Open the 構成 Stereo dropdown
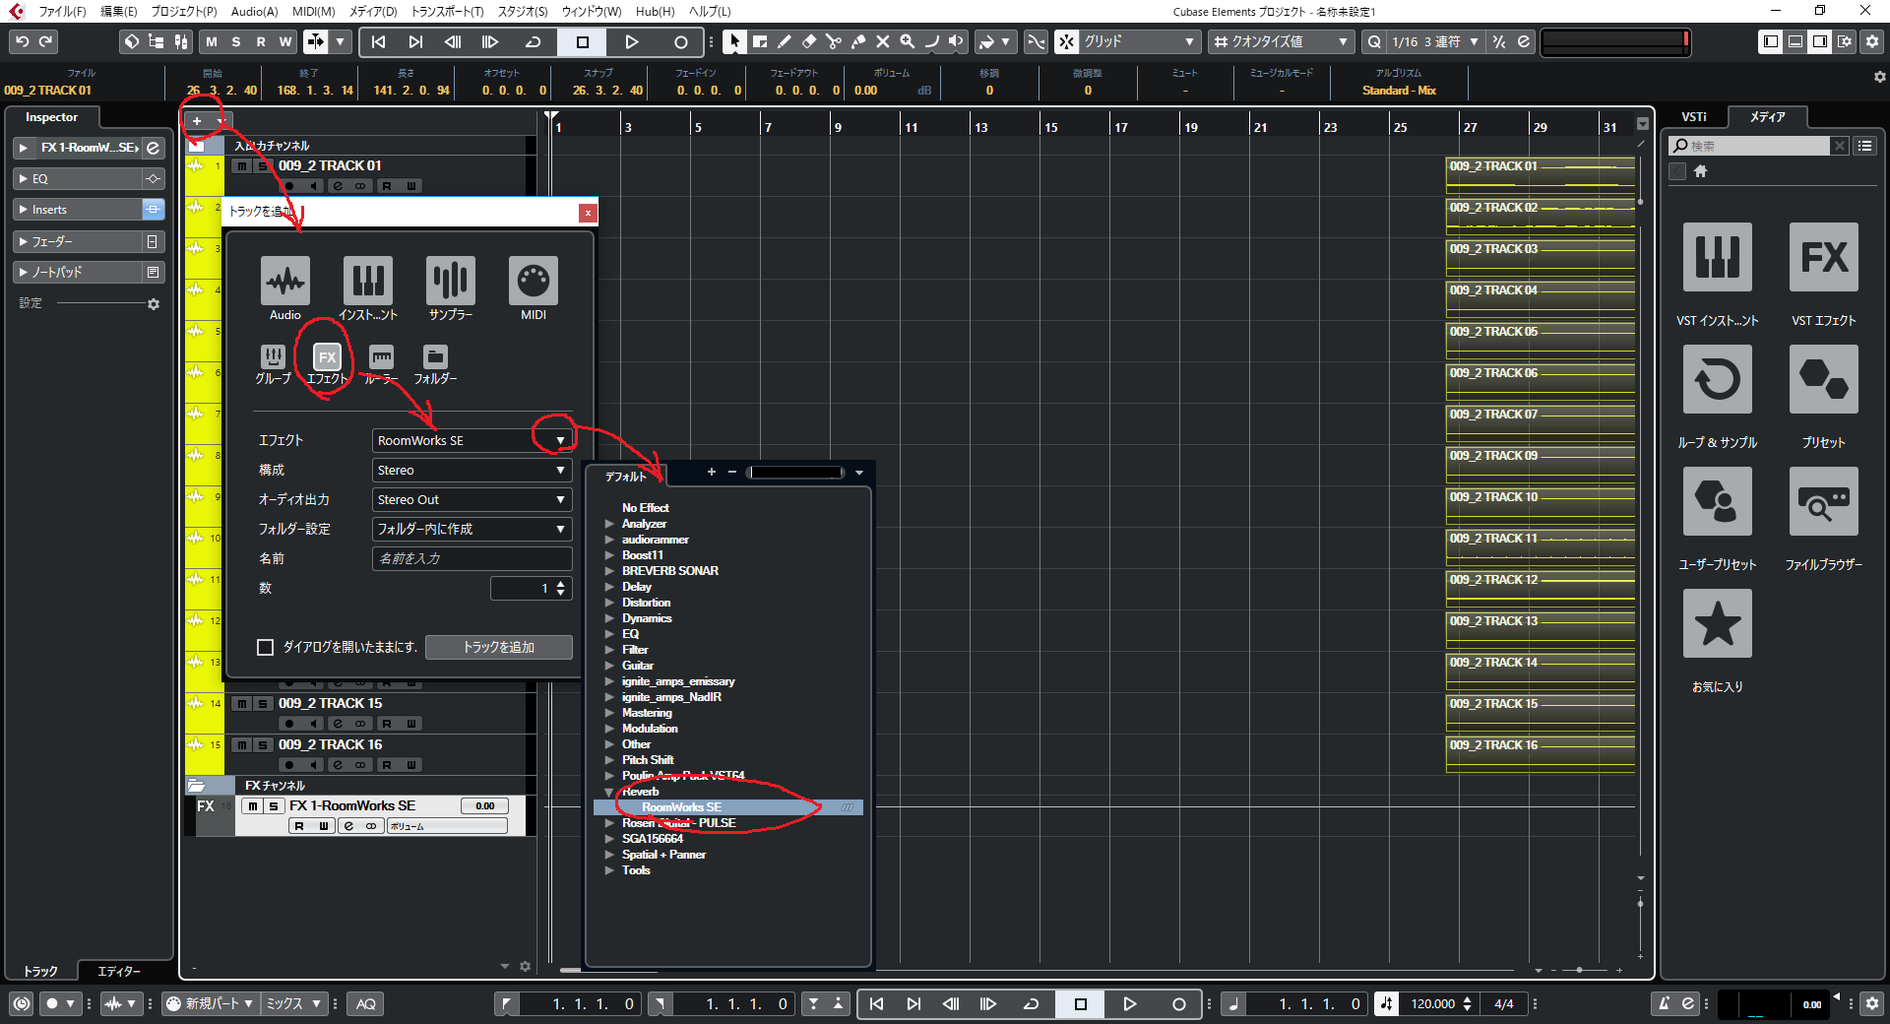 (x=472, y=470)
